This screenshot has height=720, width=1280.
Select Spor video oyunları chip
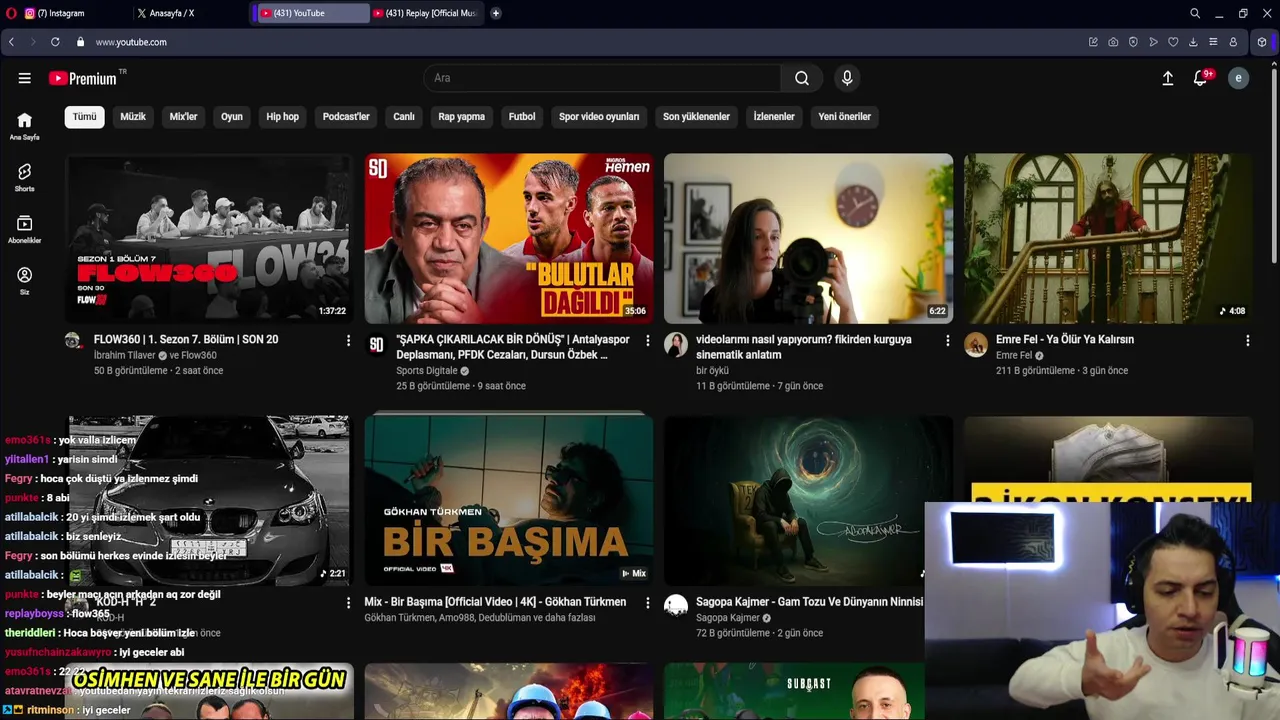[x=599, y=116]
